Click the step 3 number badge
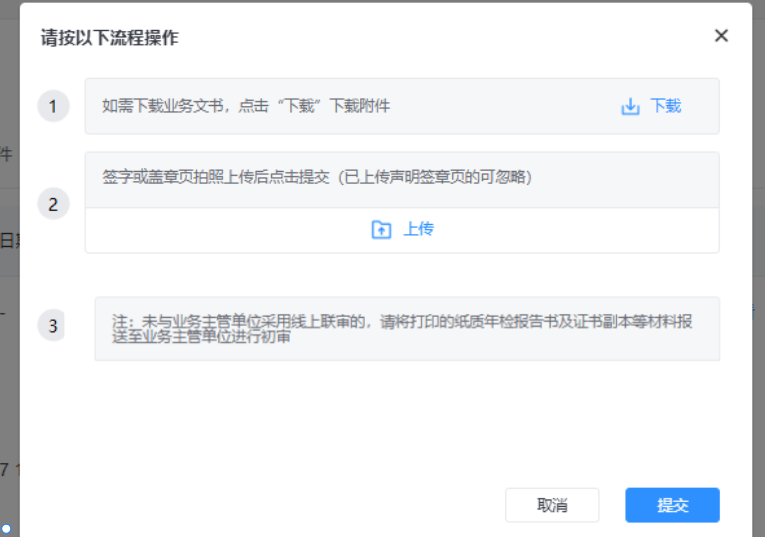This screenshot has height=537, width=765. pyautogui.click(x=53, y=325)
